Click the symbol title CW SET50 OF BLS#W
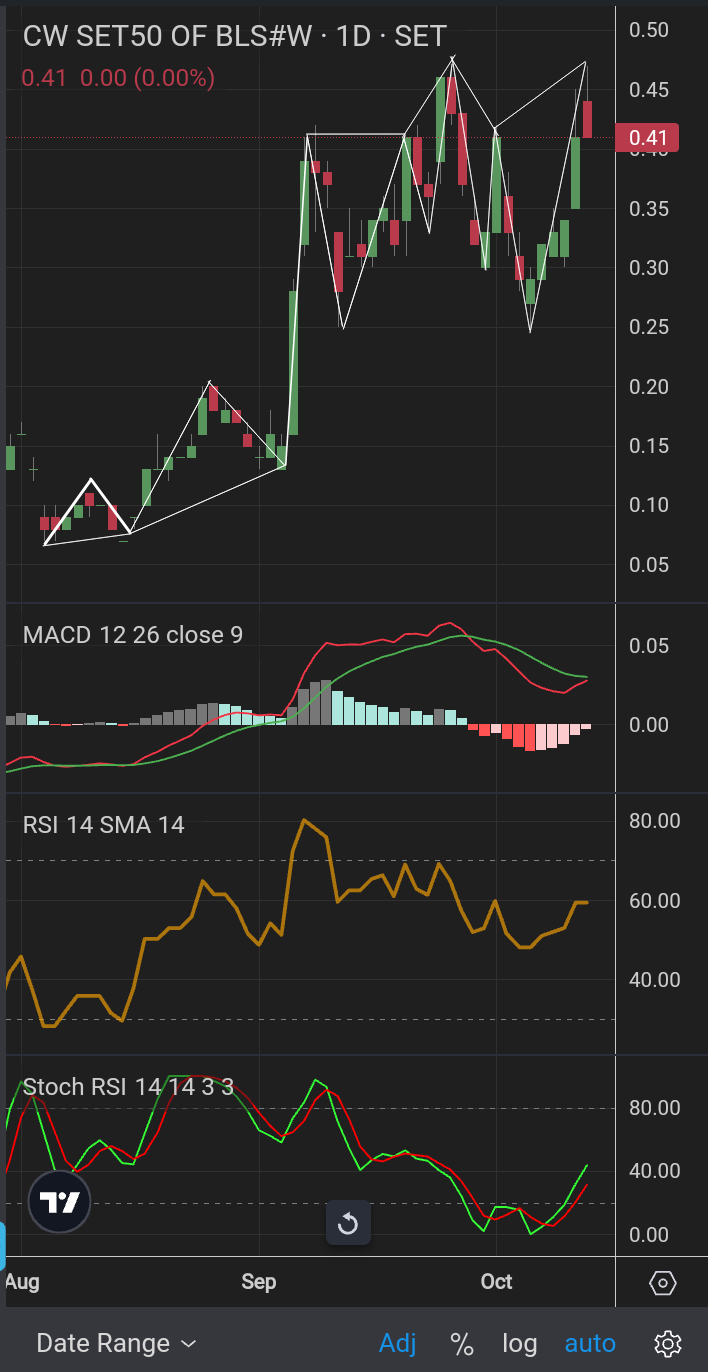The height and width of the screenshot is (1372, 708). tap(165, 37)
